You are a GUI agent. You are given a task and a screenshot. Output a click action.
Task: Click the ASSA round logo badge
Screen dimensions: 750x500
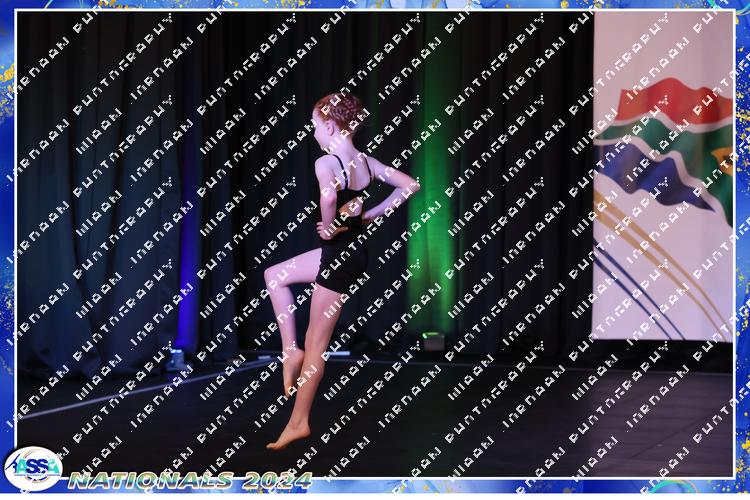pos(33,468)
